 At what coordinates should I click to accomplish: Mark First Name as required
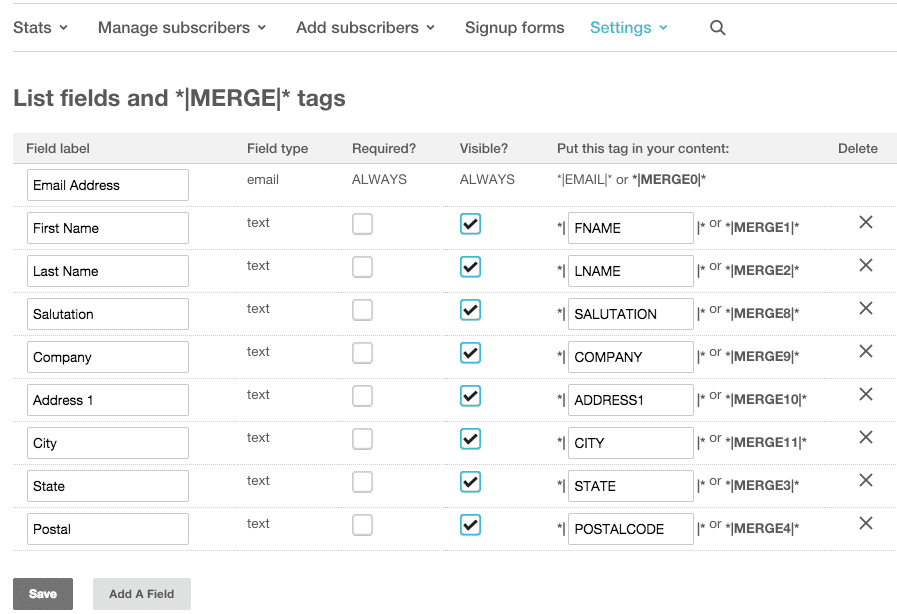click(362, 224)
